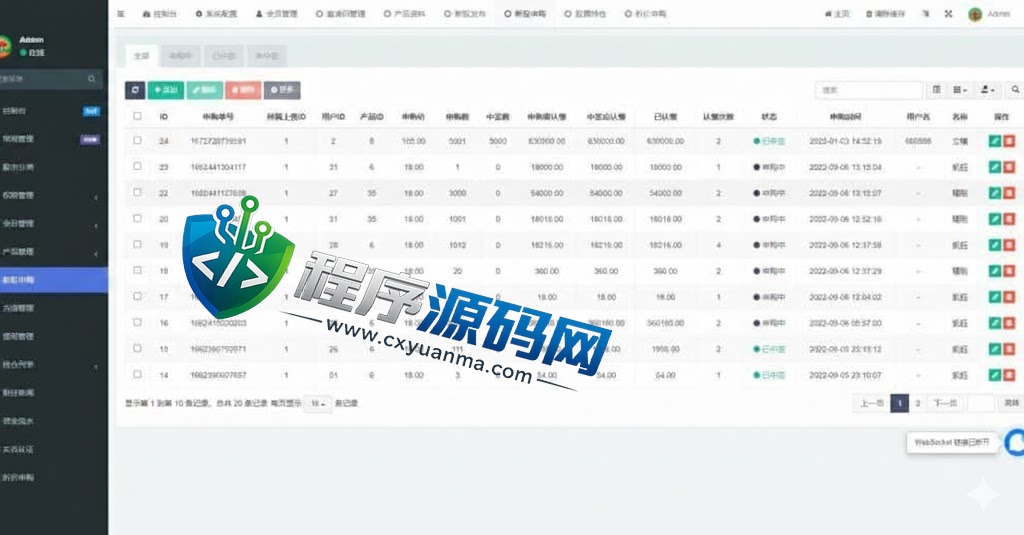1024x535 pixels.
Task: Edit row with ID 19
Action: [x=995, y=245]
